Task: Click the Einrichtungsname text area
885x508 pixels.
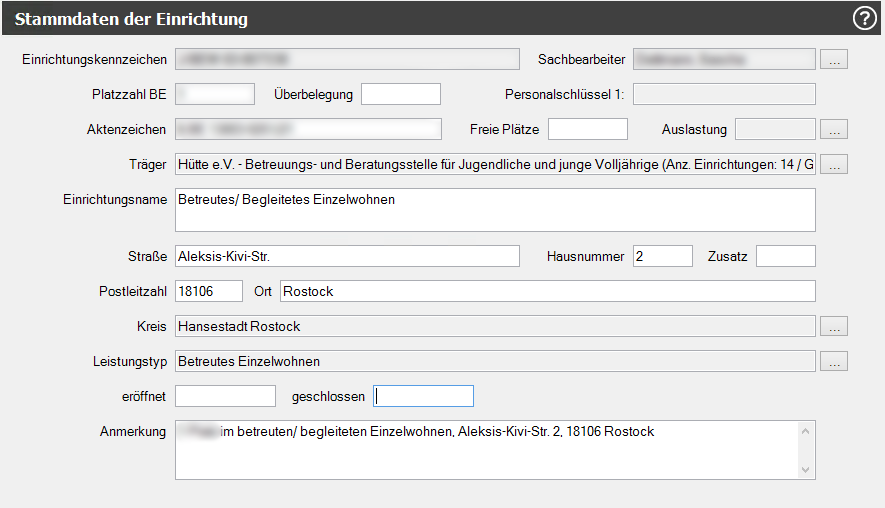Action: [494, 210]
